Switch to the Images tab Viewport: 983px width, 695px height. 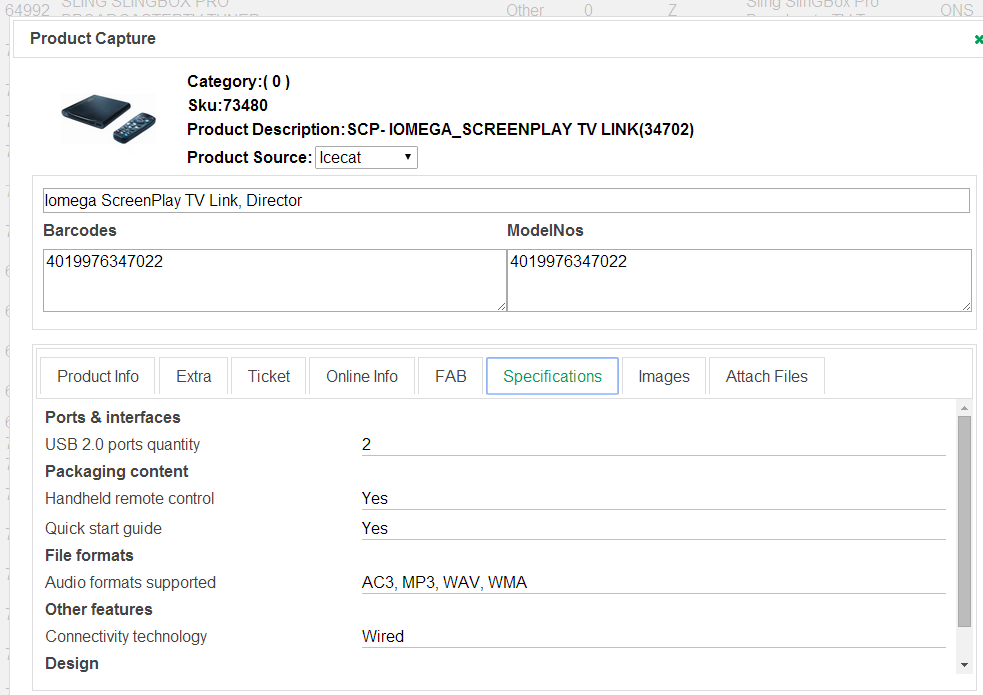click(x=664, y=376)
